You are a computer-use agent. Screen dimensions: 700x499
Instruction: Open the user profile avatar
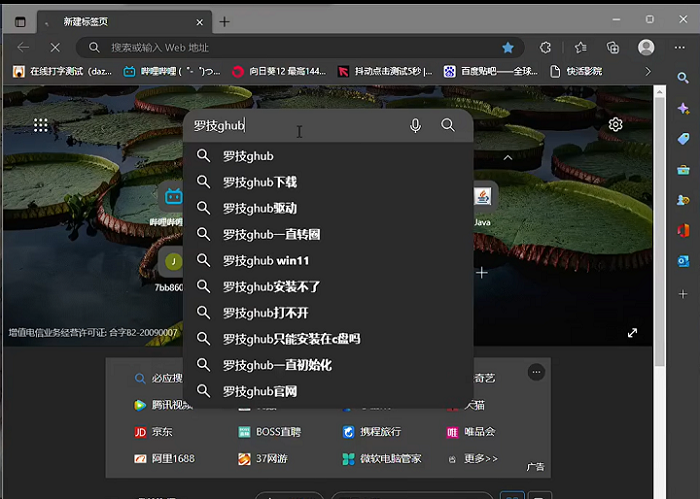pos(646,47)
